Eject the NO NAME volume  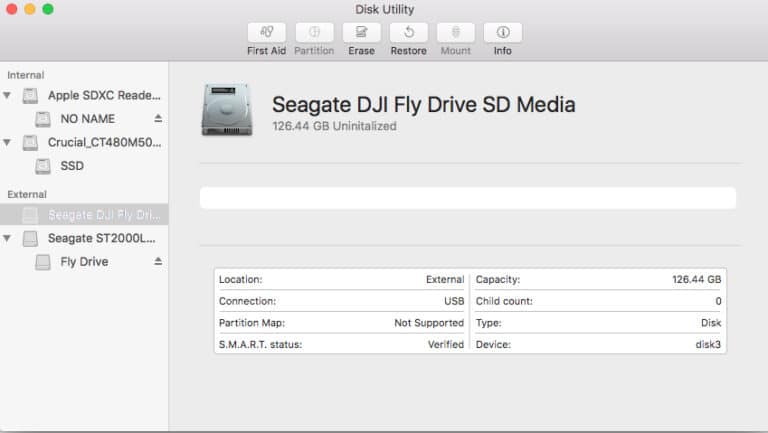coord(158,119)
